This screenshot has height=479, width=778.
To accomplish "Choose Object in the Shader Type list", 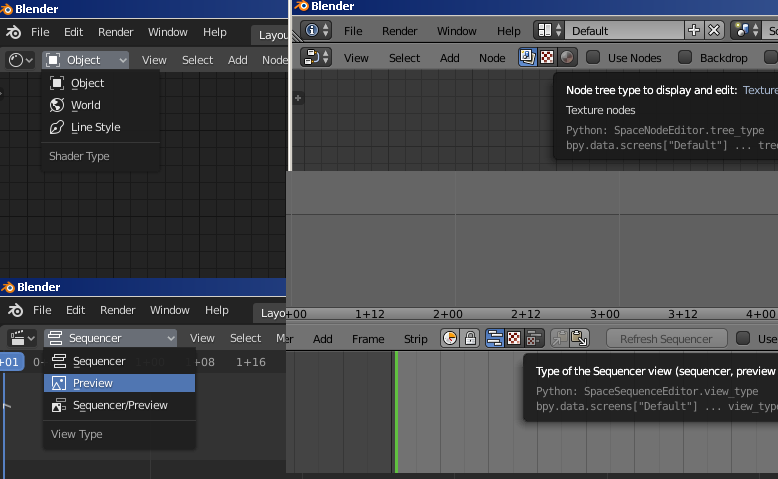I will pos(101,83).
